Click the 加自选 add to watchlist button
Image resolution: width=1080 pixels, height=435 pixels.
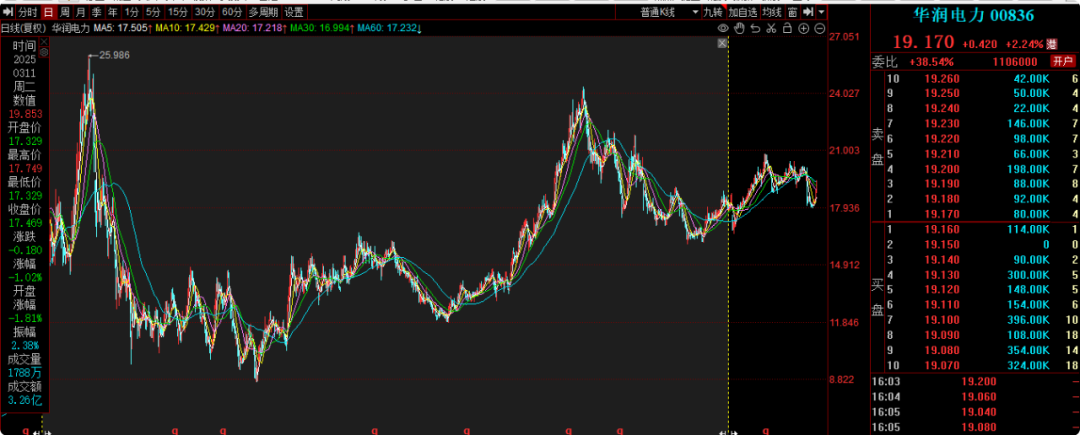click(743, 12)
